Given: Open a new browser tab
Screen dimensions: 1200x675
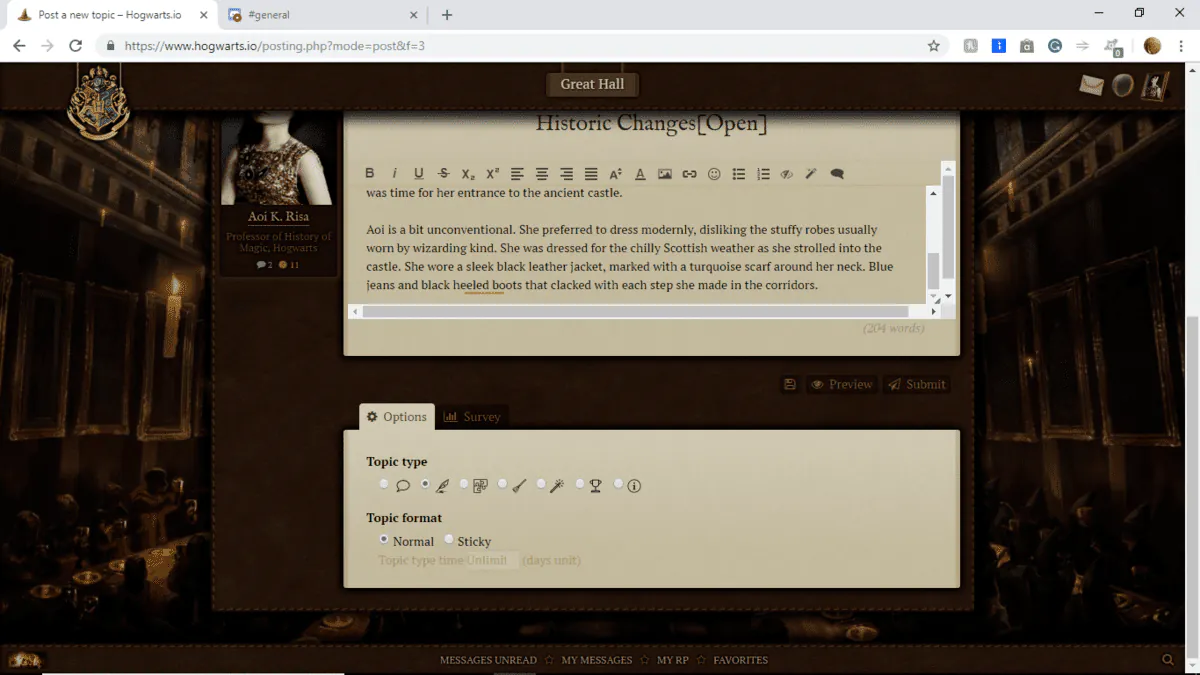Looking at the screenshot, I should (447, 15).
